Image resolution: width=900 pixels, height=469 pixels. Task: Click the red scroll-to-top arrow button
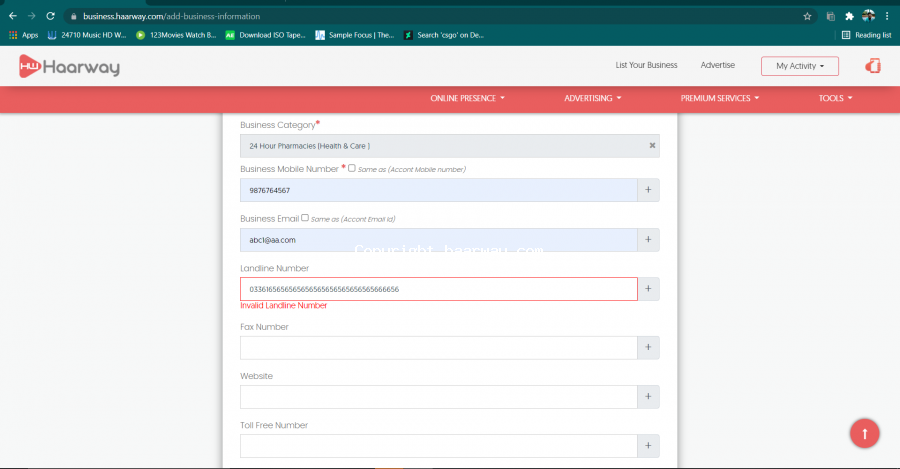pyautogui.click(x=864, y=433)
